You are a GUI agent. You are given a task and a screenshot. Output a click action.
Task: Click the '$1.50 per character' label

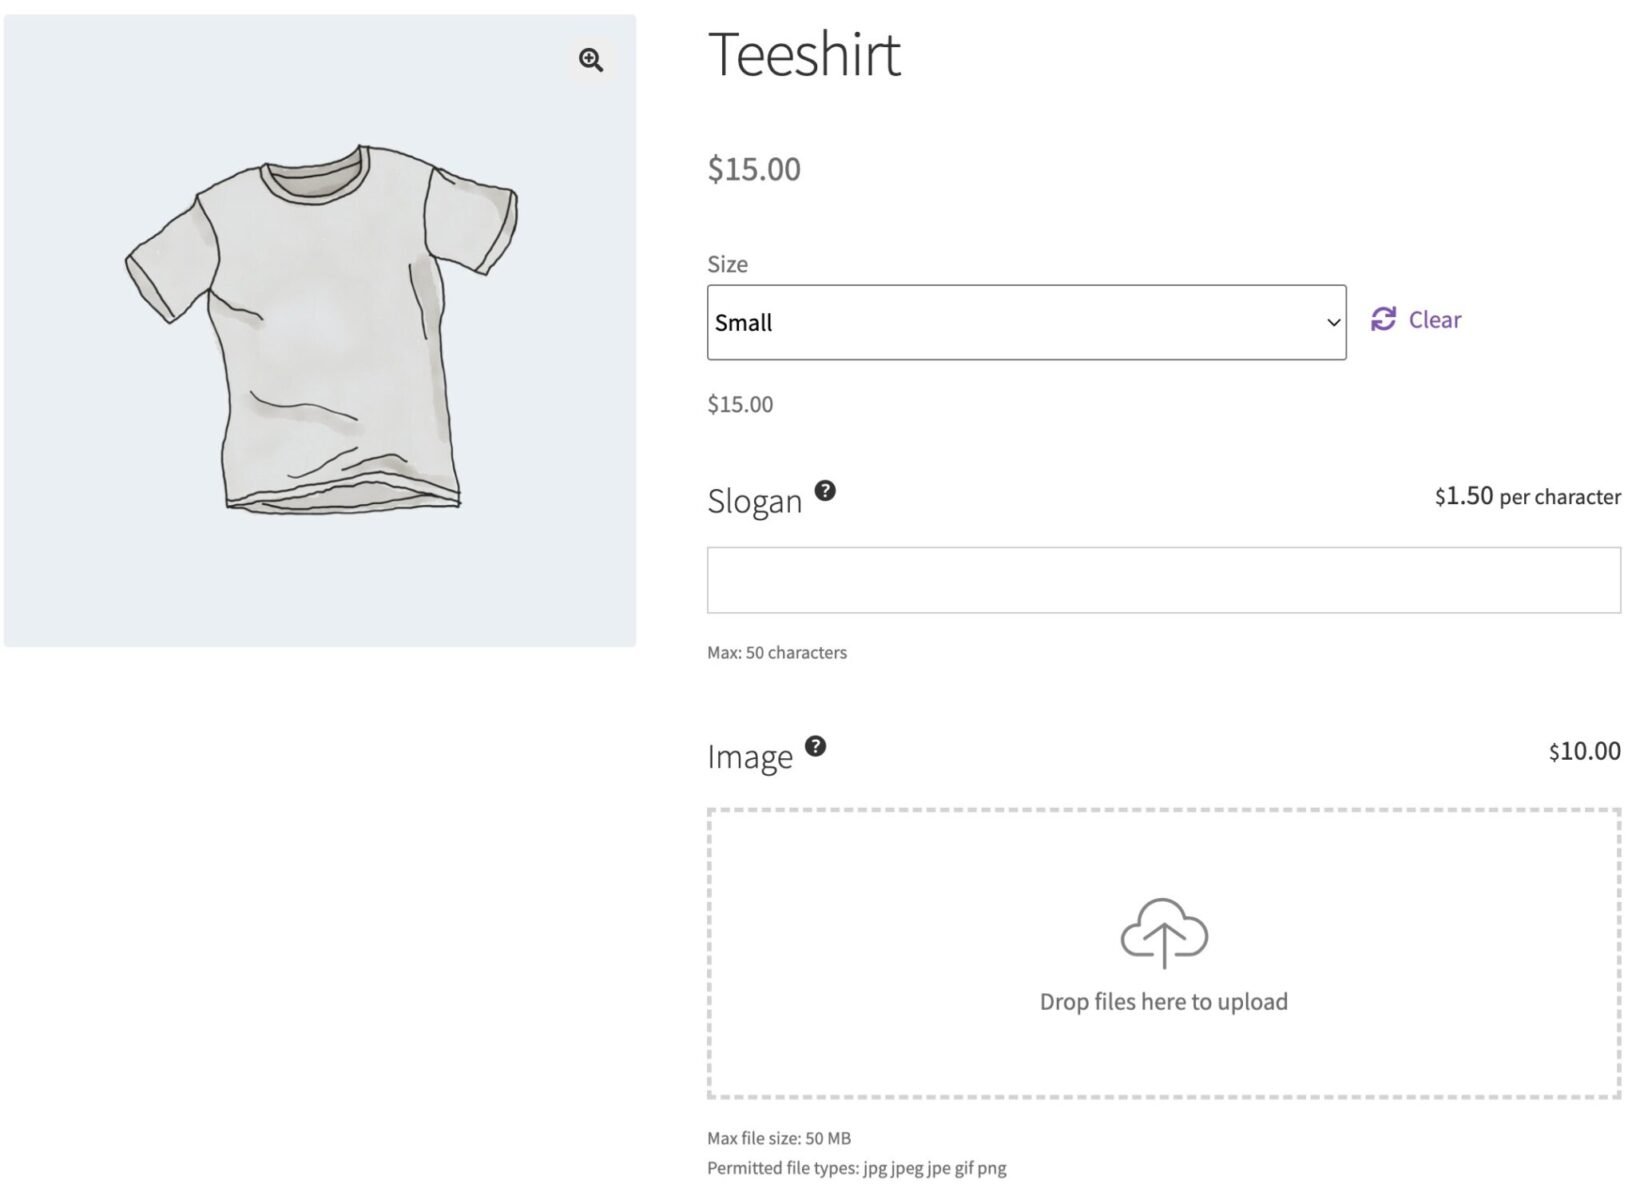1526,495
